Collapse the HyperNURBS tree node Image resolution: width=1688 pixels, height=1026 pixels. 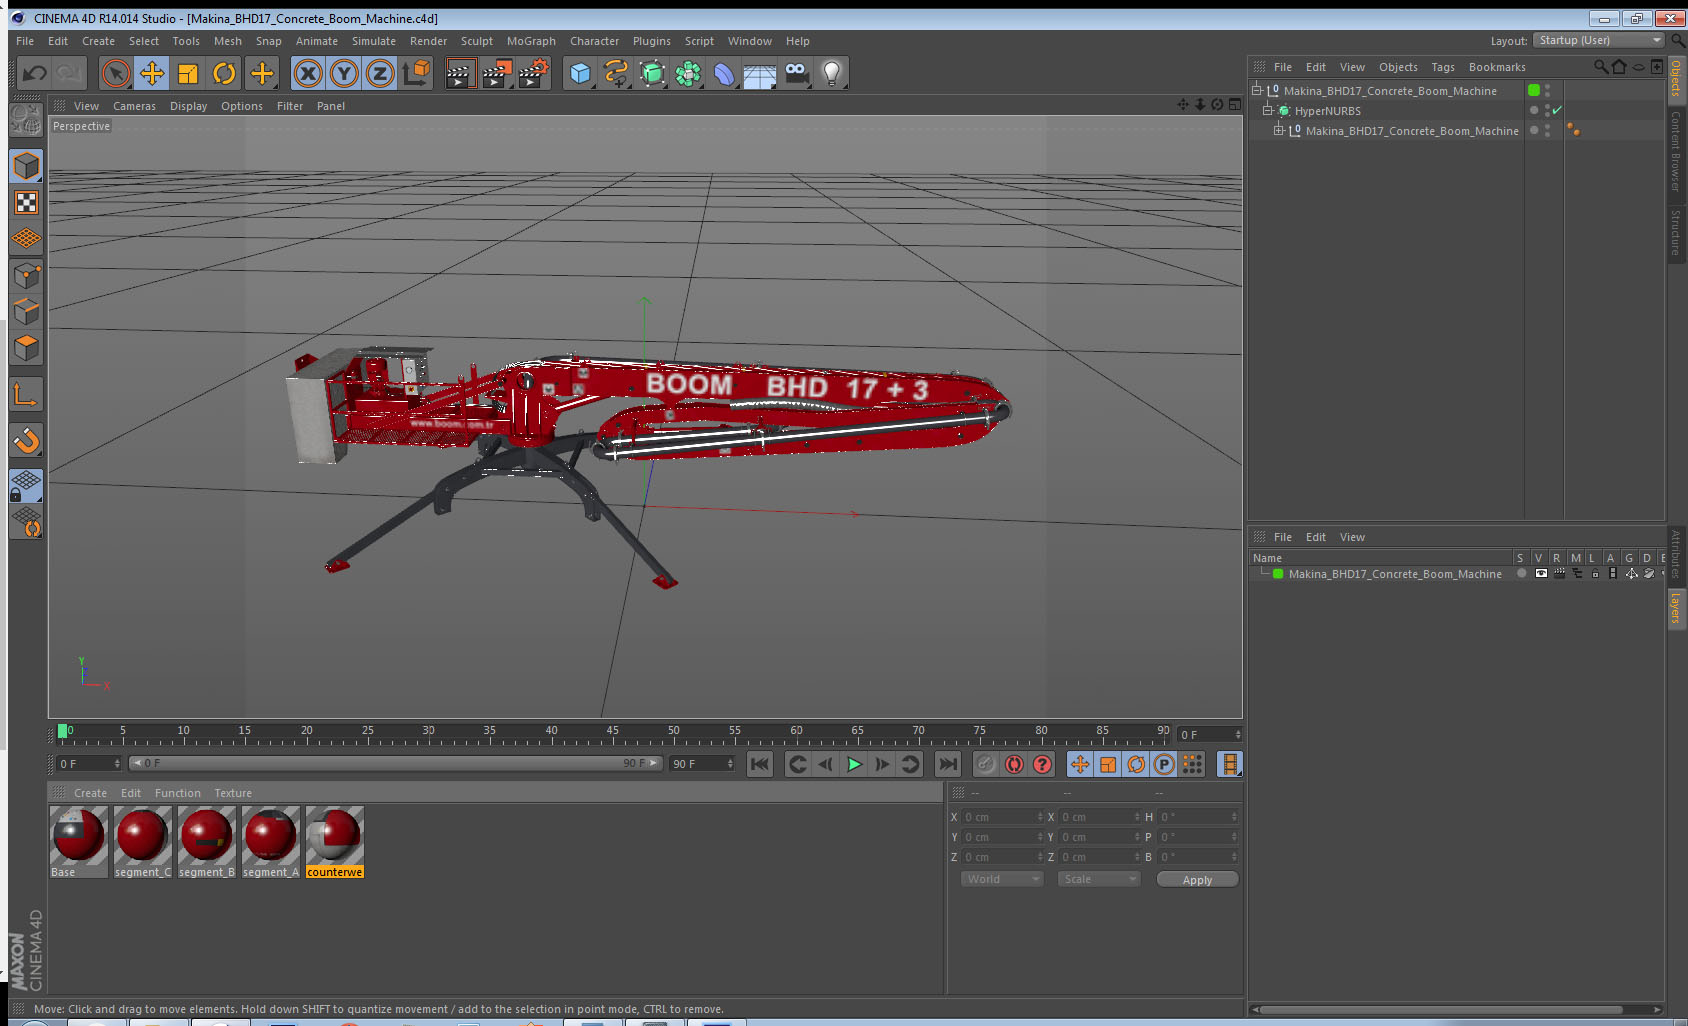point(1267,110)
